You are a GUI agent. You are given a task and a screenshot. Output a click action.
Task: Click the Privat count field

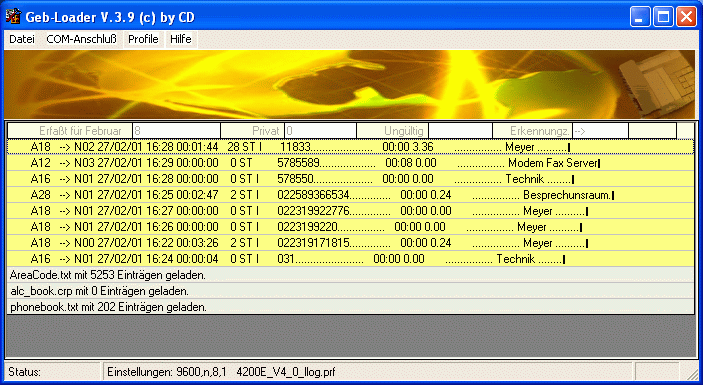321,131
